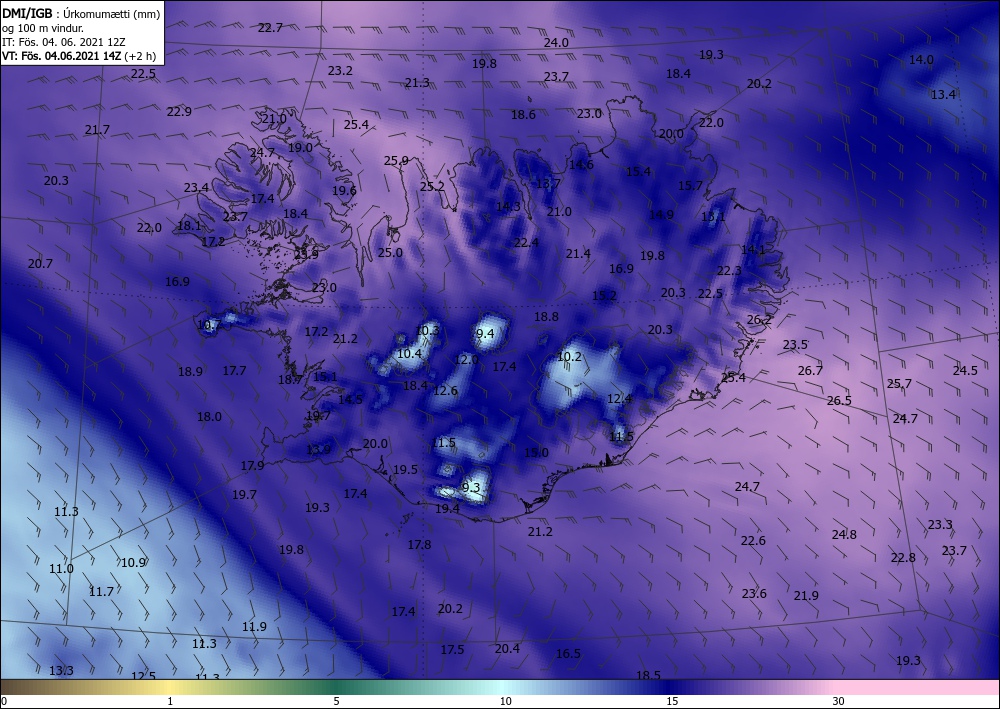1000x709 pixels.
Task: Select the map value 19.6
Action: pos(344,190)
